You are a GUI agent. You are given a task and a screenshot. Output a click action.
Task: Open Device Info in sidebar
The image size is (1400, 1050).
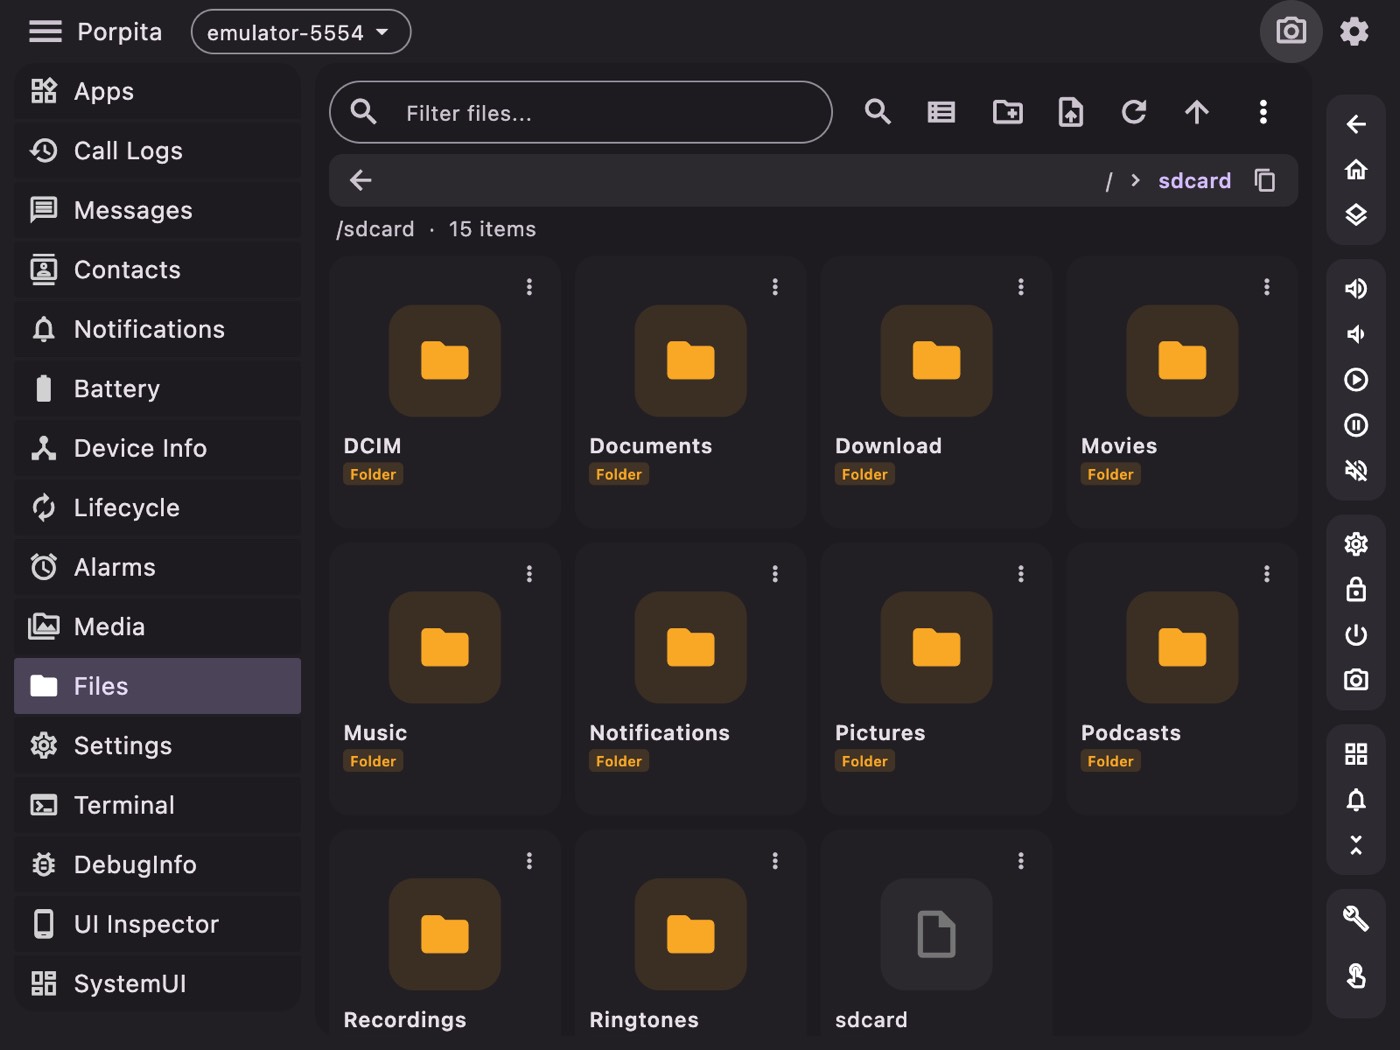pos(157,448)
